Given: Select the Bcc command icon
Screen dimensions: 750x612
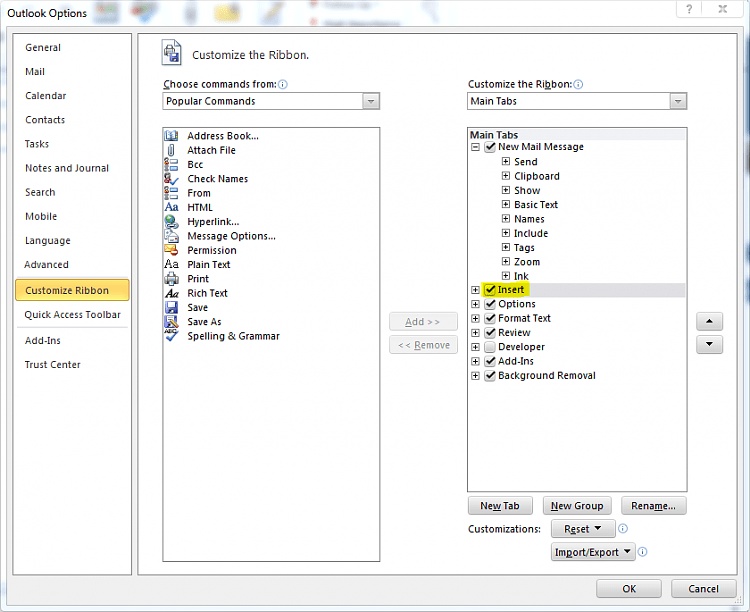Looking at the screenshot, I should pos(171,165).
